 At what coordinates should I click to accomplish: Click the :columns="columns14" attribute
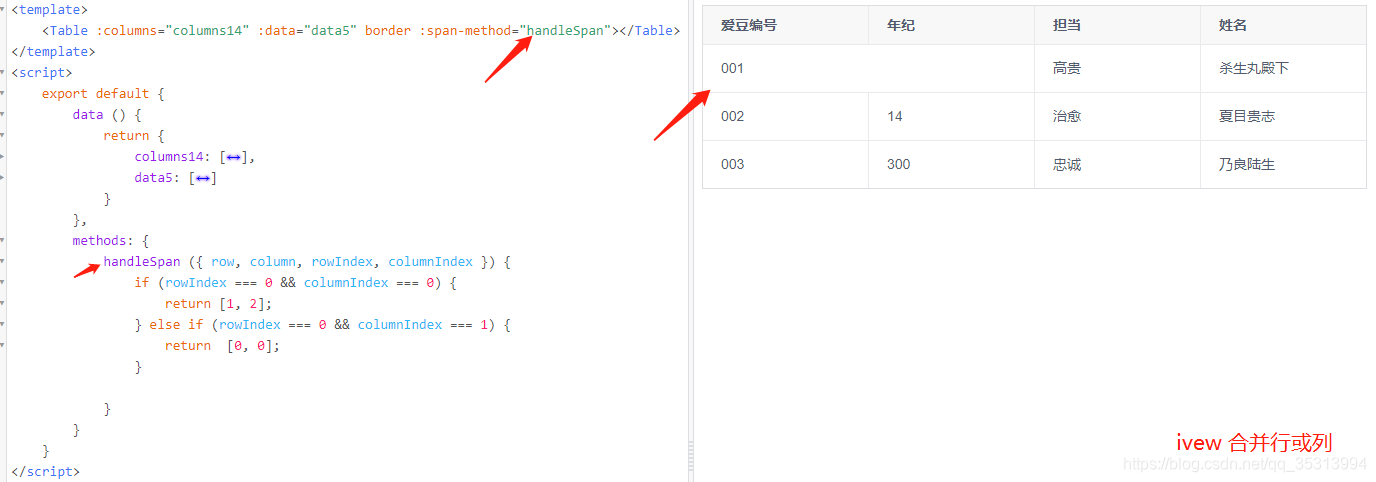[173, 31]
